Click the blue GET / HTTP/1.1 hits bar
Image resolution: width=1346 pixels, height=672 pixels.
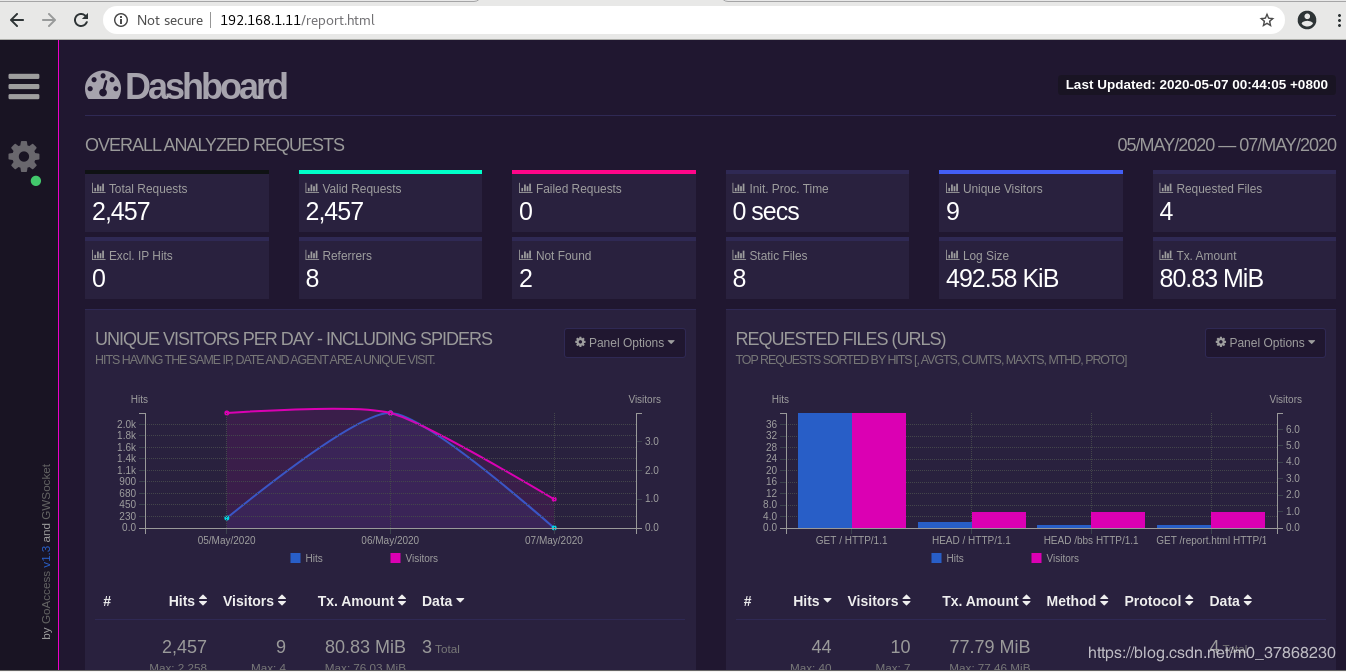click(824, 470)
